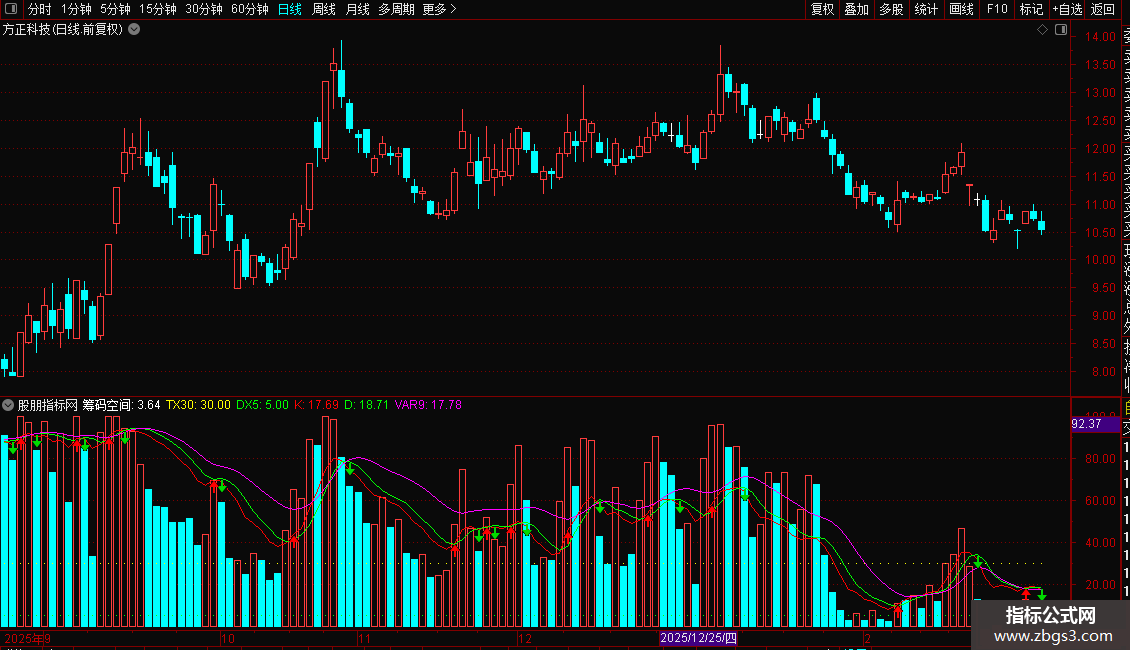Switch to 月线 monthly chart

(357, 9)
